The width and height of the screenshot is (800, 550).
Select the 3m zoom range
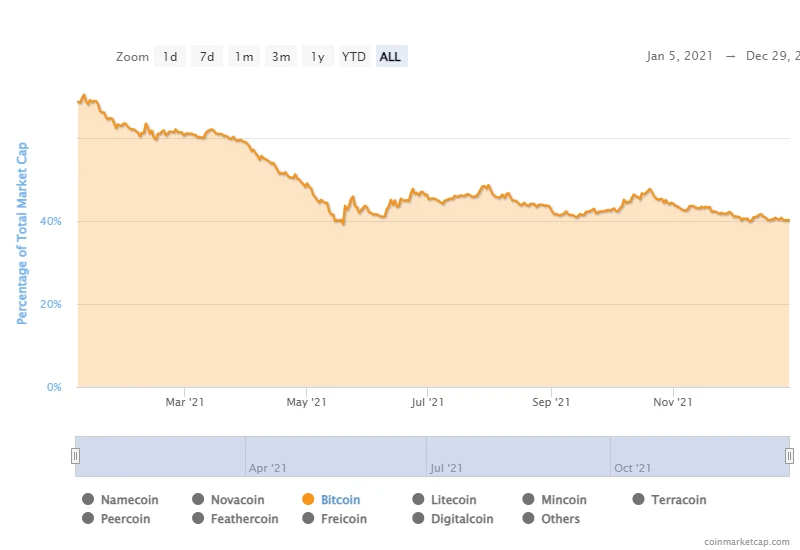click(281, 57)
